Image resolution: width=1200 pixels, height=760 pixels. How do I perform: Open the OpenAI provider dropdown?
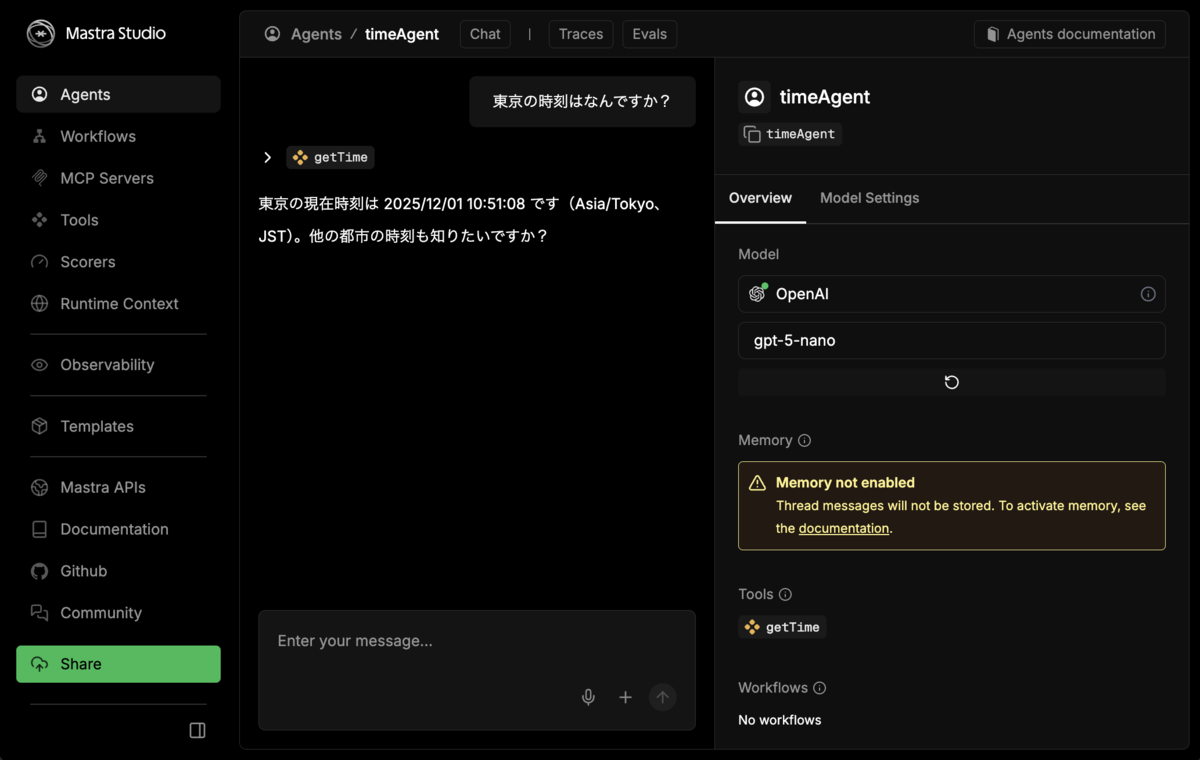pyautogui.click(x=952, y=294)
